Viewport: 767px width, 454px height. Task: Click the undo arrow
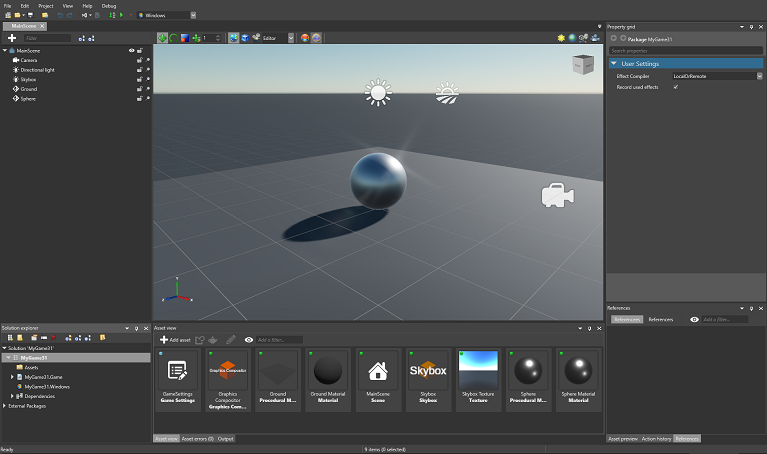(x=60, y=15)
